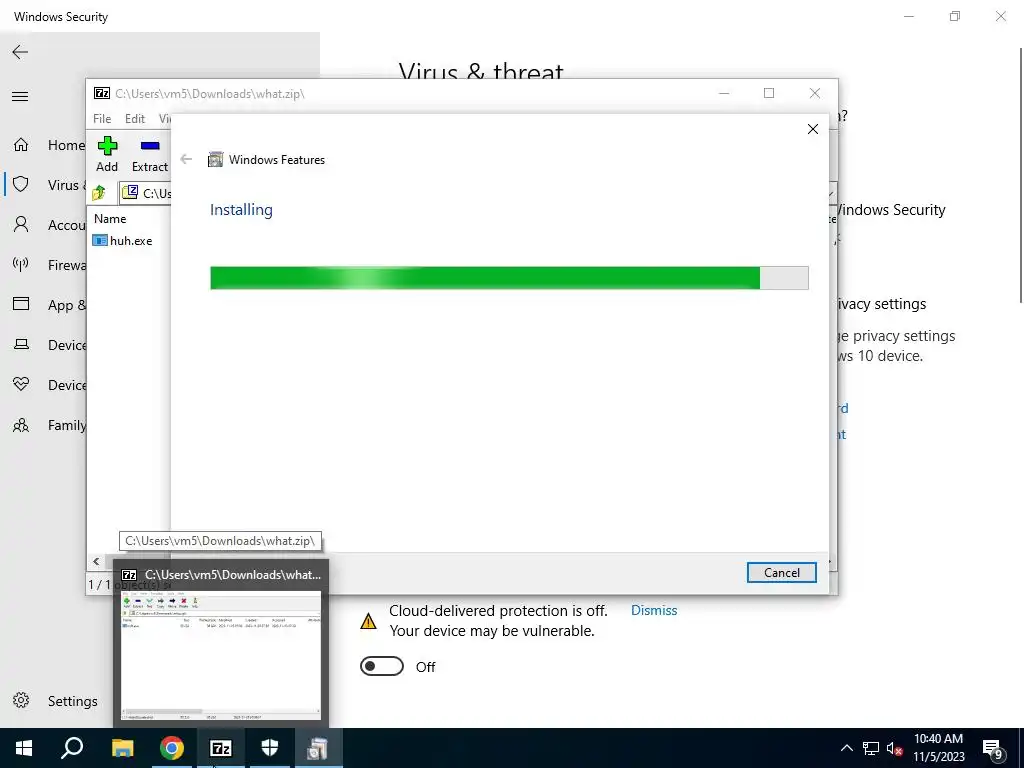1024x768 pixels.
Task: Maximize the 7-Zip window
Action: (x=769, y=93)
